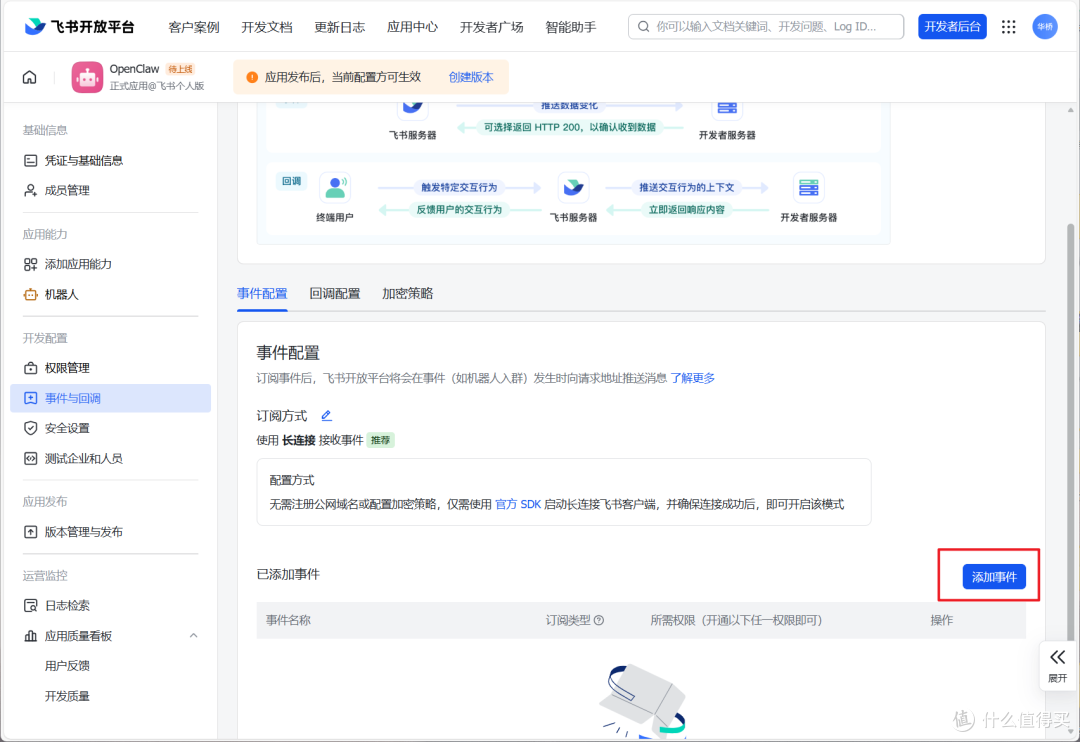Viewport: 1080px width, 742px height.
Task: Collapse the 应用质量看板 chevron
Action: click(194, 636)
